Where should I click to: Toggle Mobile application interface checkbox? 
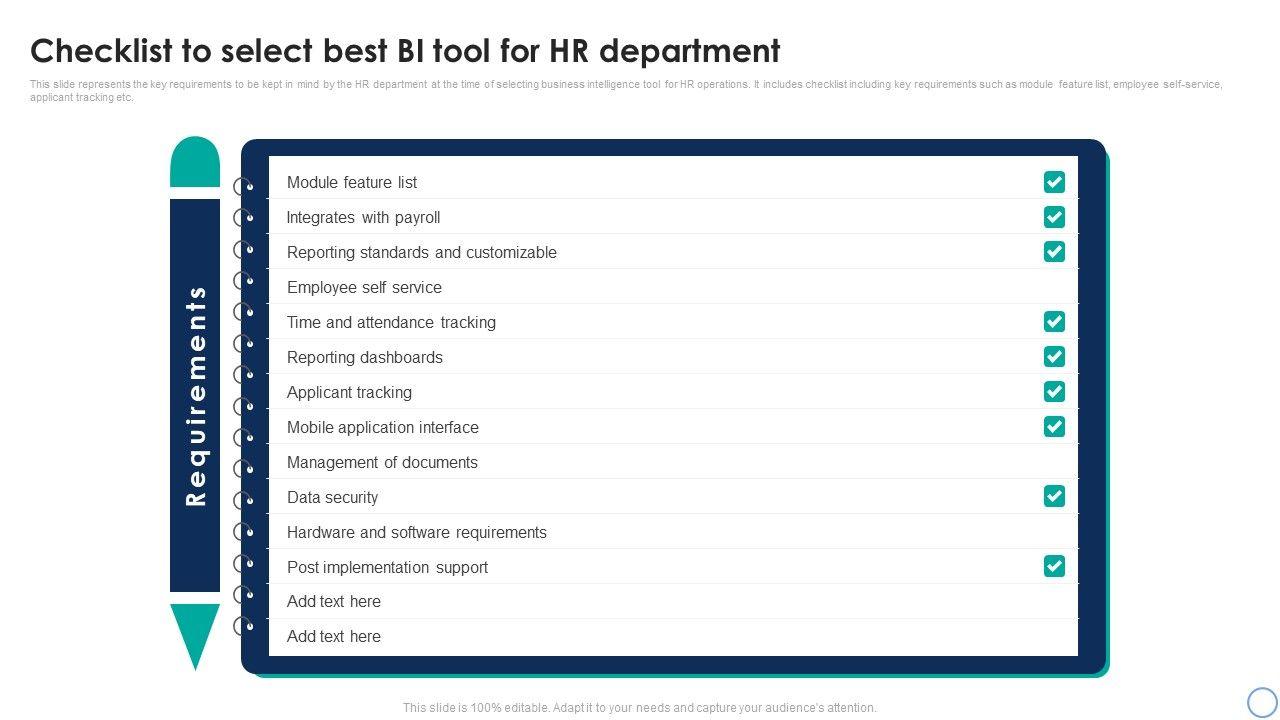point(1054,426)
